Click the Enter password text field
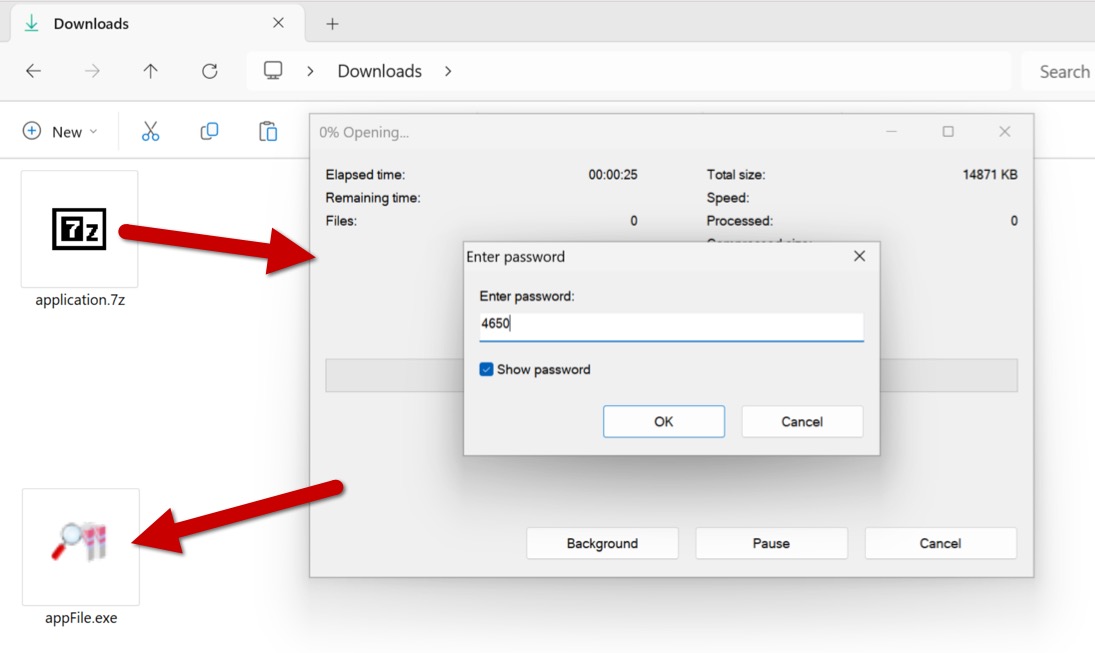 tap(670, 324)
